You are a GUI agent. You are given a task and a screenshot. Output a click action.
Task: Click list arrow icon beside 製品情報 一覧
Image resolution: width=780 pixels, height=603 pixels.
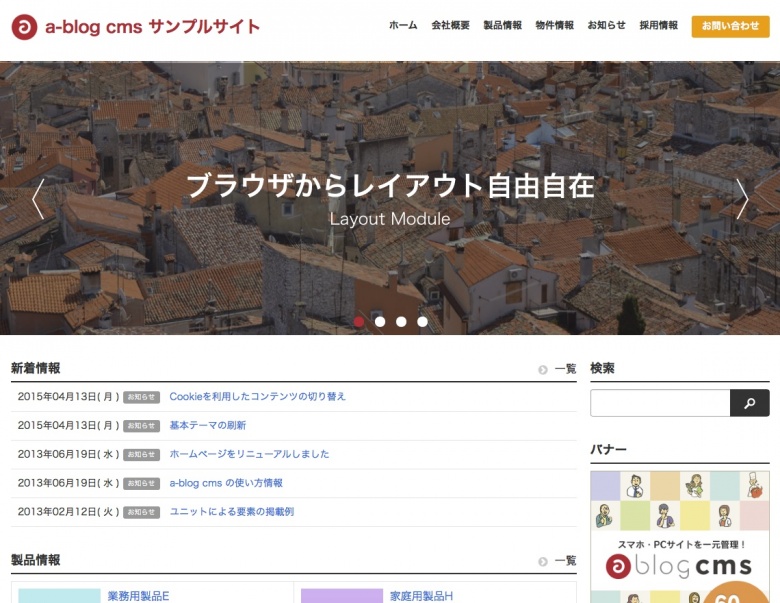(543, 561)
